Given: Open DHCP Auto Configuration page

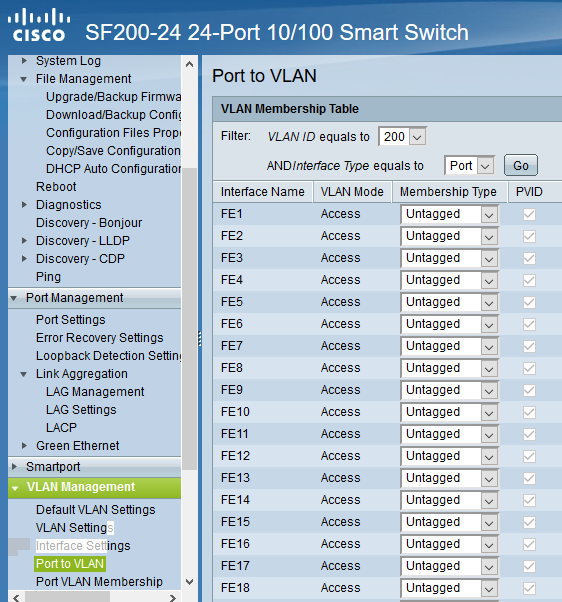Looking at the screenshot, I should tap(113, 169).
